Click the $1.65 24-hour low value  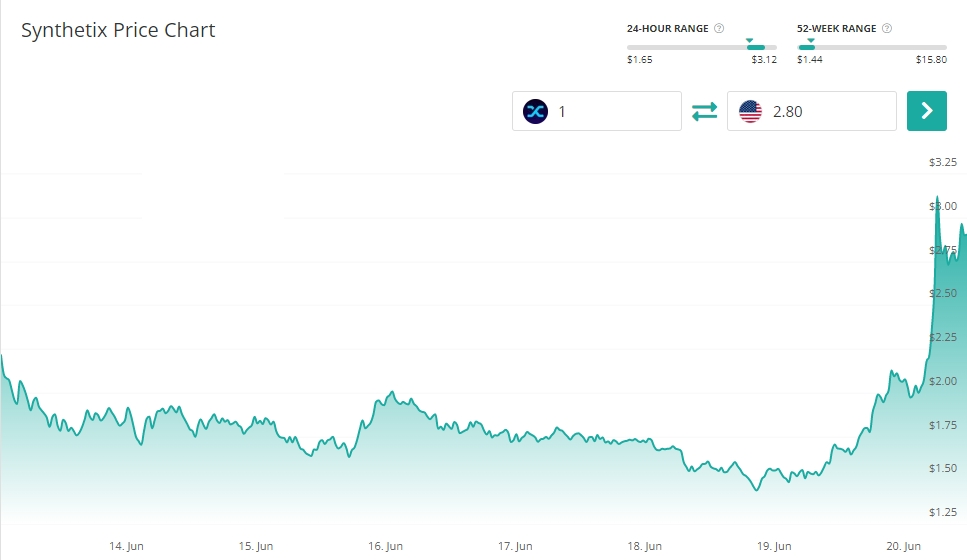coord(639,60)
